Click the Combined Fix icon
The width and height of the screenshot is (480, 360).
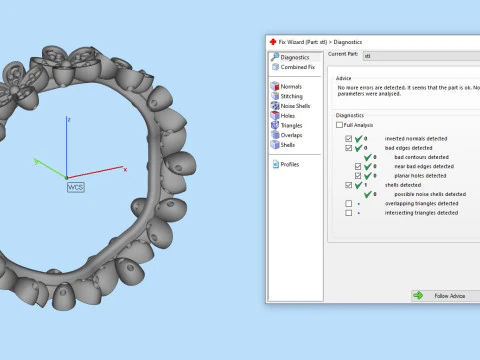click(x=275, y=67)
